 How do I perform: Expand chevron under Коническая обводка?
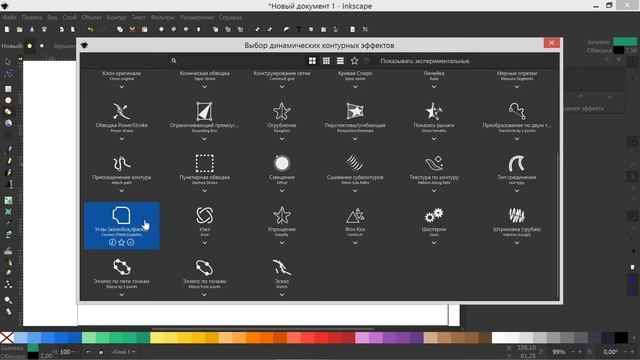coord(204,87)
